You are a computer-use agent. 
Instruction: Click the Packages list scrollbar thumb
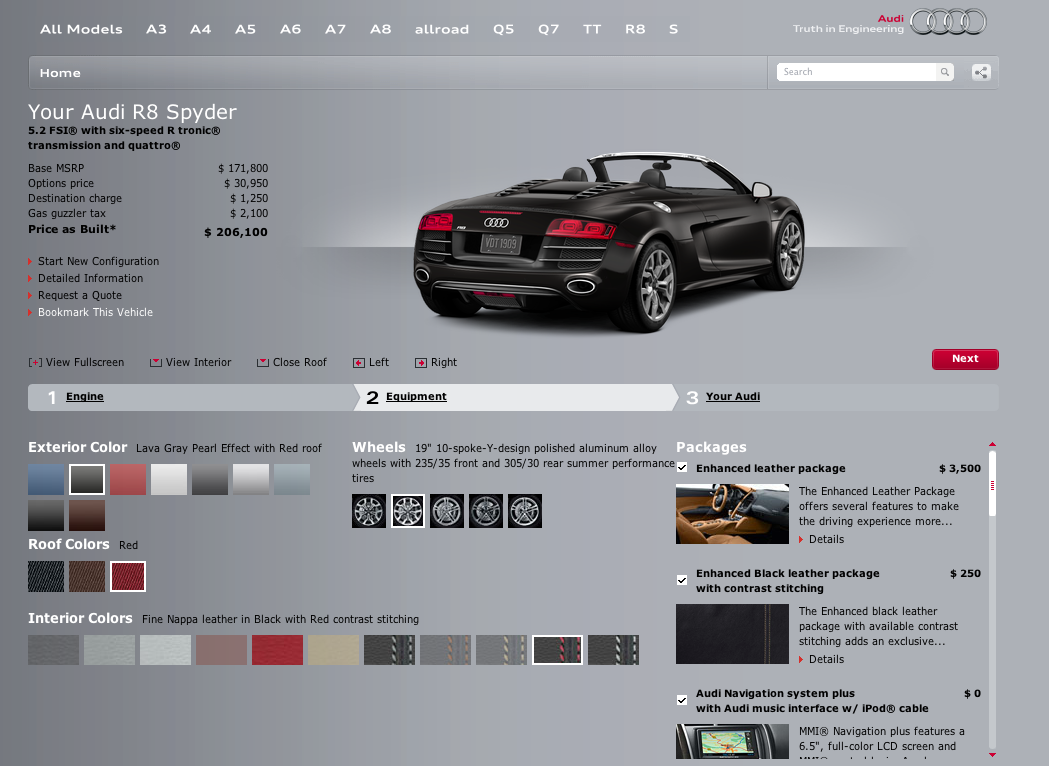pos(992,484)
